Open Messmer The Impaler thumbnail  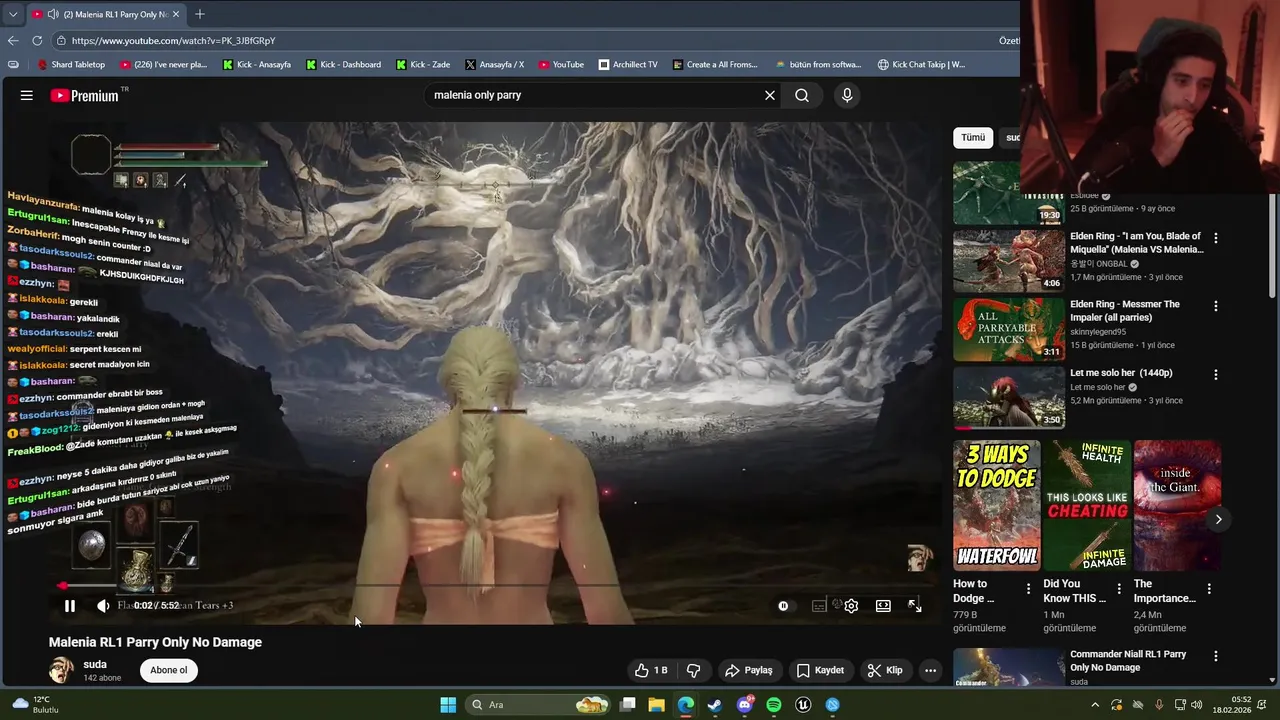[1009, 329]
